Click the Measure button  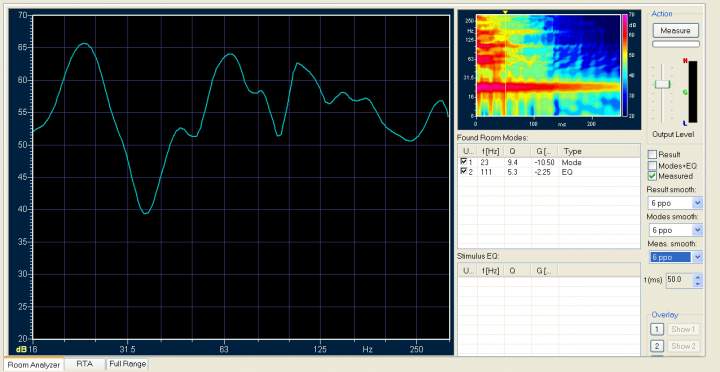pos(675,31)
